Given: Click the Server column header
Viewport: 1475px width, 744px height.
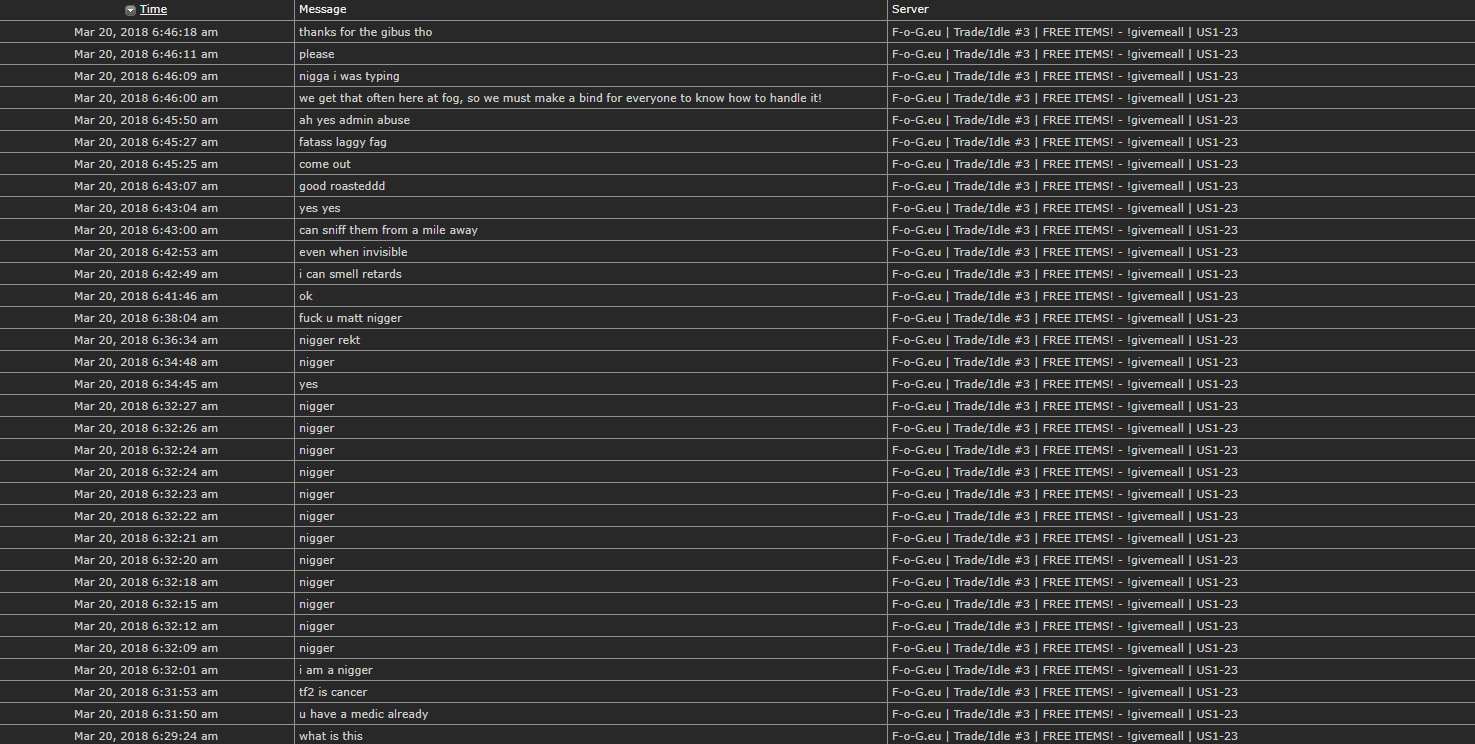Looking at the screenshot, I should coord(910,9).
